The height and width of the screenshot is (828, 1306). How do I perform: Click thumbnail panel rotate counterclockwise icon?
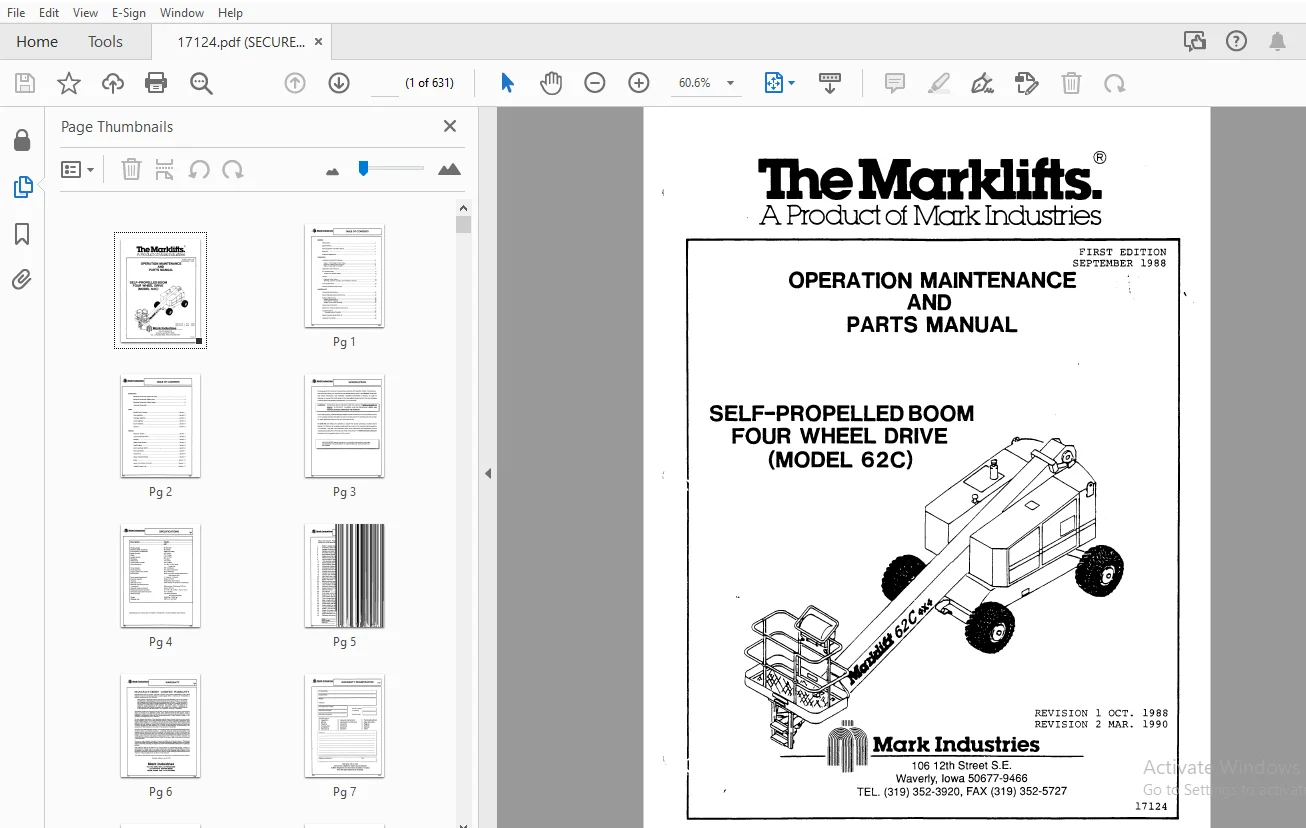(x=199, y=169)
